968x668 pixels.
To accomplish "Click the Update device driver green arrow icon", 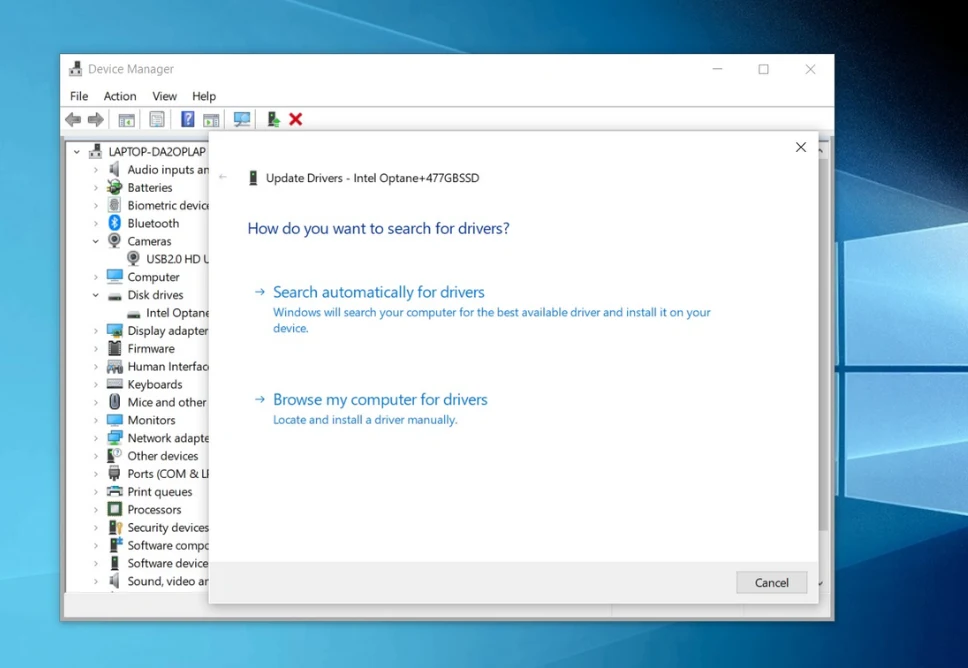I will pos(273,119).
